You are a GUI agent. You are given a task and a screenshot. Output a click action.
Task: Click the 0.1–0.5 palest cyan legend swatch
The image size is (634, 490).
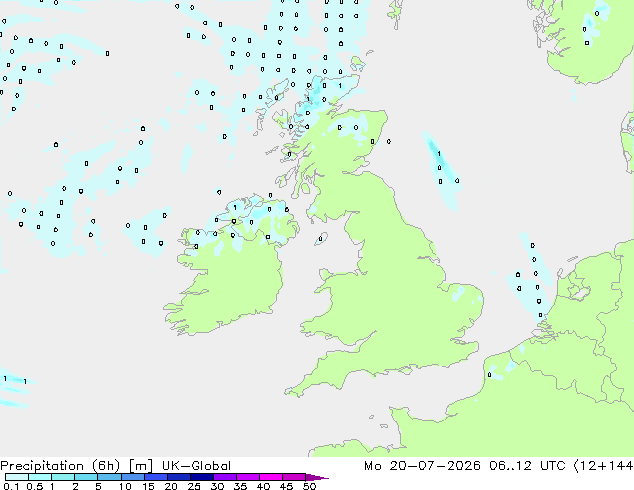pyautogui.click(x=17, y=477)
